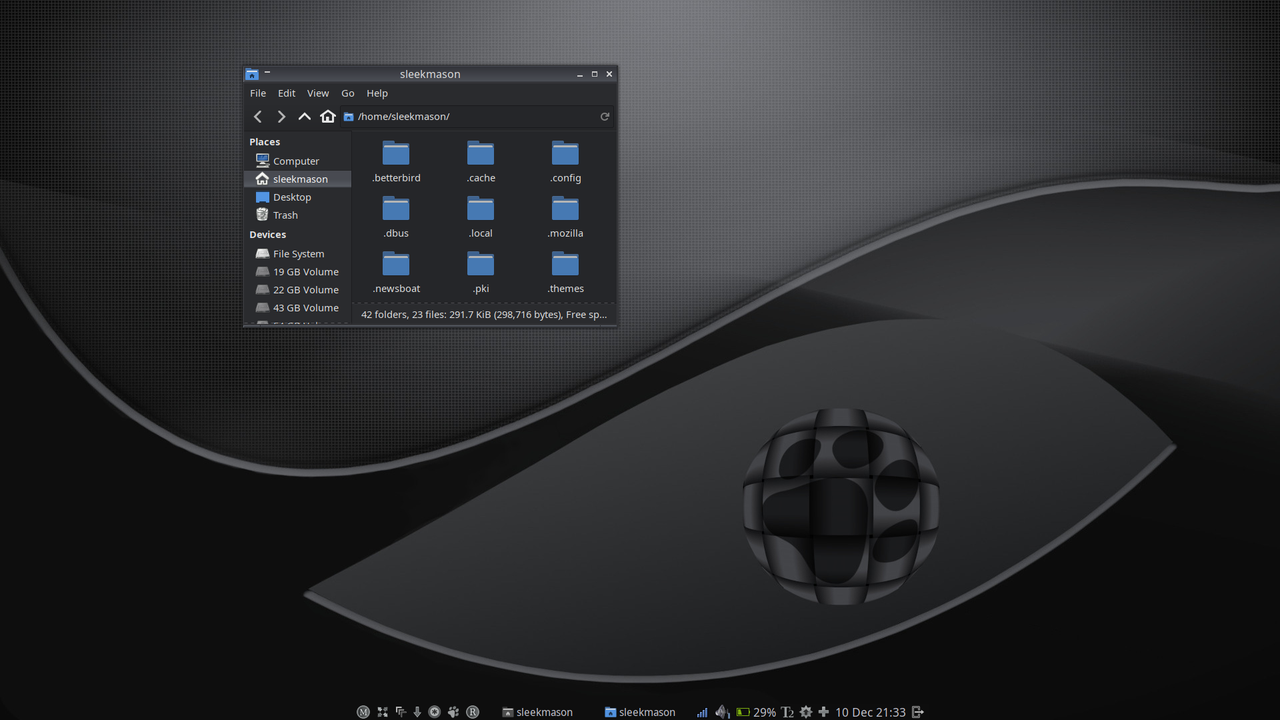Open the File menu
This screenshot has width=1280, height=720.
click(x=258, y=93)
